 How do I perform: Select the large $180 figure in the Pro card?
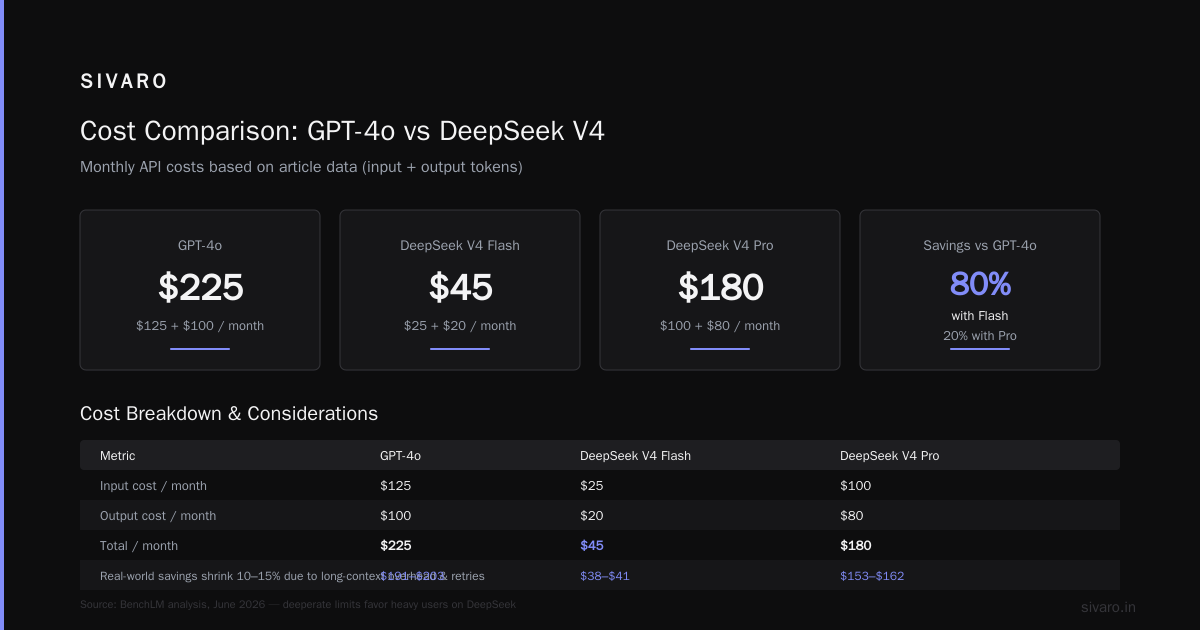click(720, 287)
